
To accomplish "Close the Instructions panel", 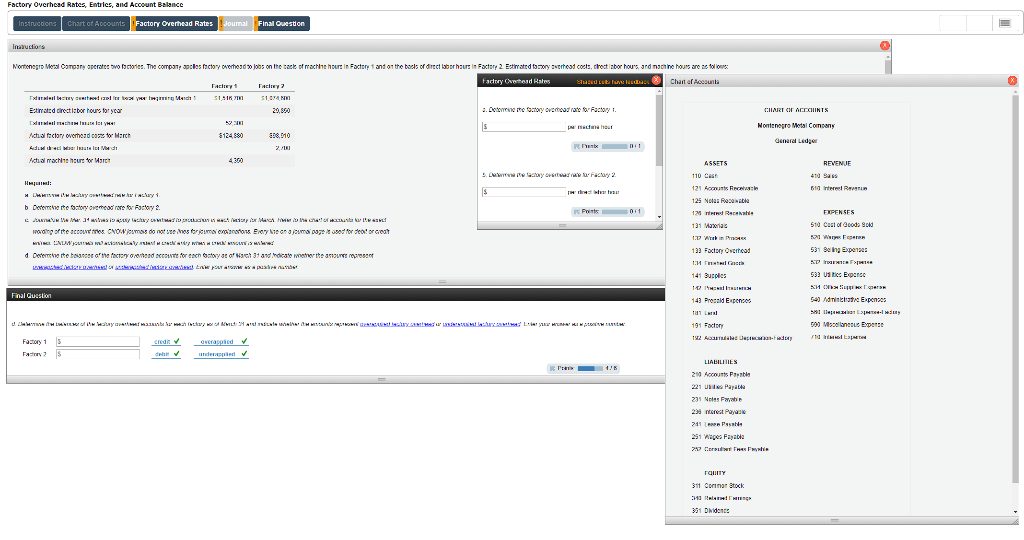I will point(884,45).
